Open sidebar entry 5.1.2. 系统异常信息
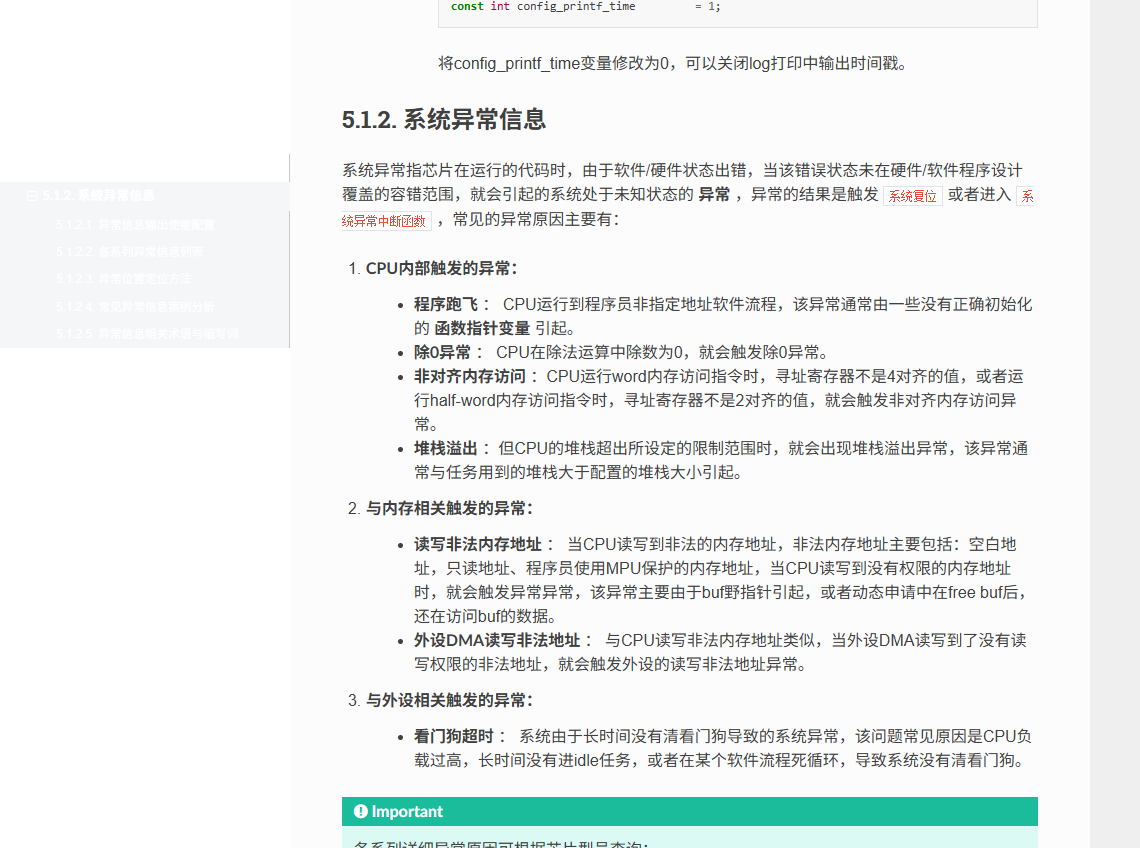The width and height of the screenshot is (1140, 848). point(98,196)
